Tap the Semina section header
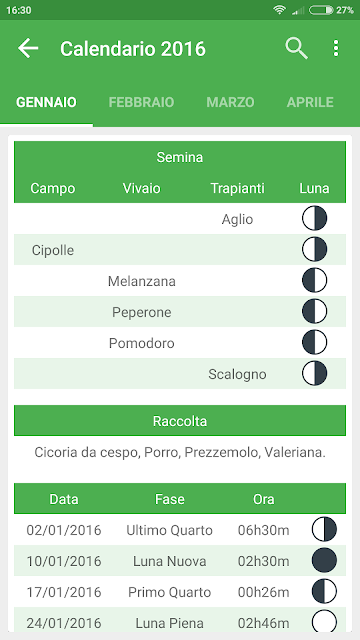 [180, 157]
